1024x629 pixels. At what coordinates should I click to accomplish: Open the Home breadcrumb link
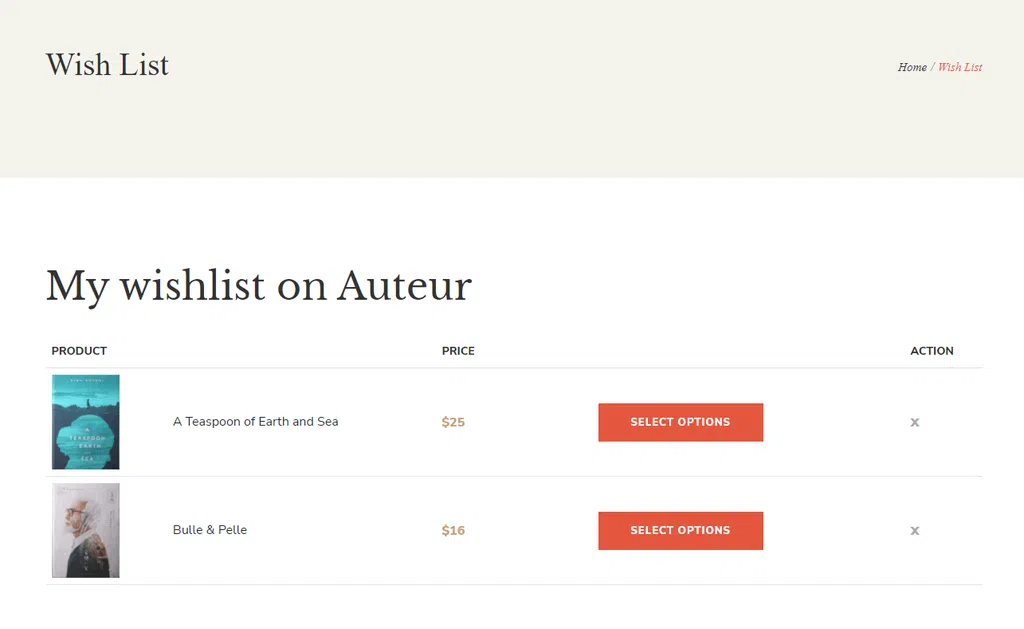pyautogui.click(x=912, y=67)
